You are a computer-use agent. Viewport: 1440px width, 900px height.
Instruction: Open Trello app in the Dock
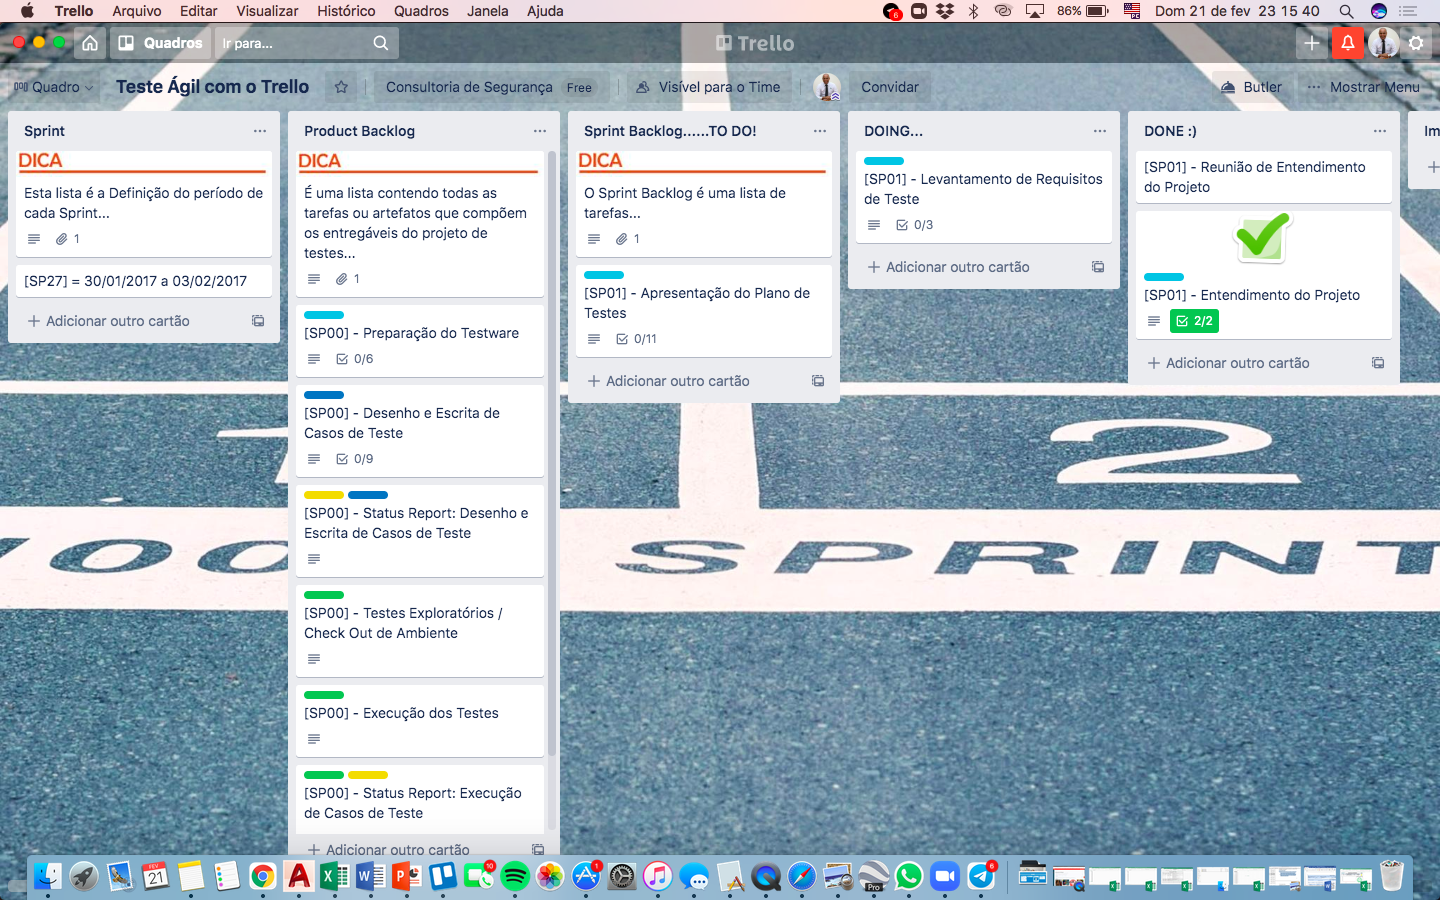(x=443, y=877)
